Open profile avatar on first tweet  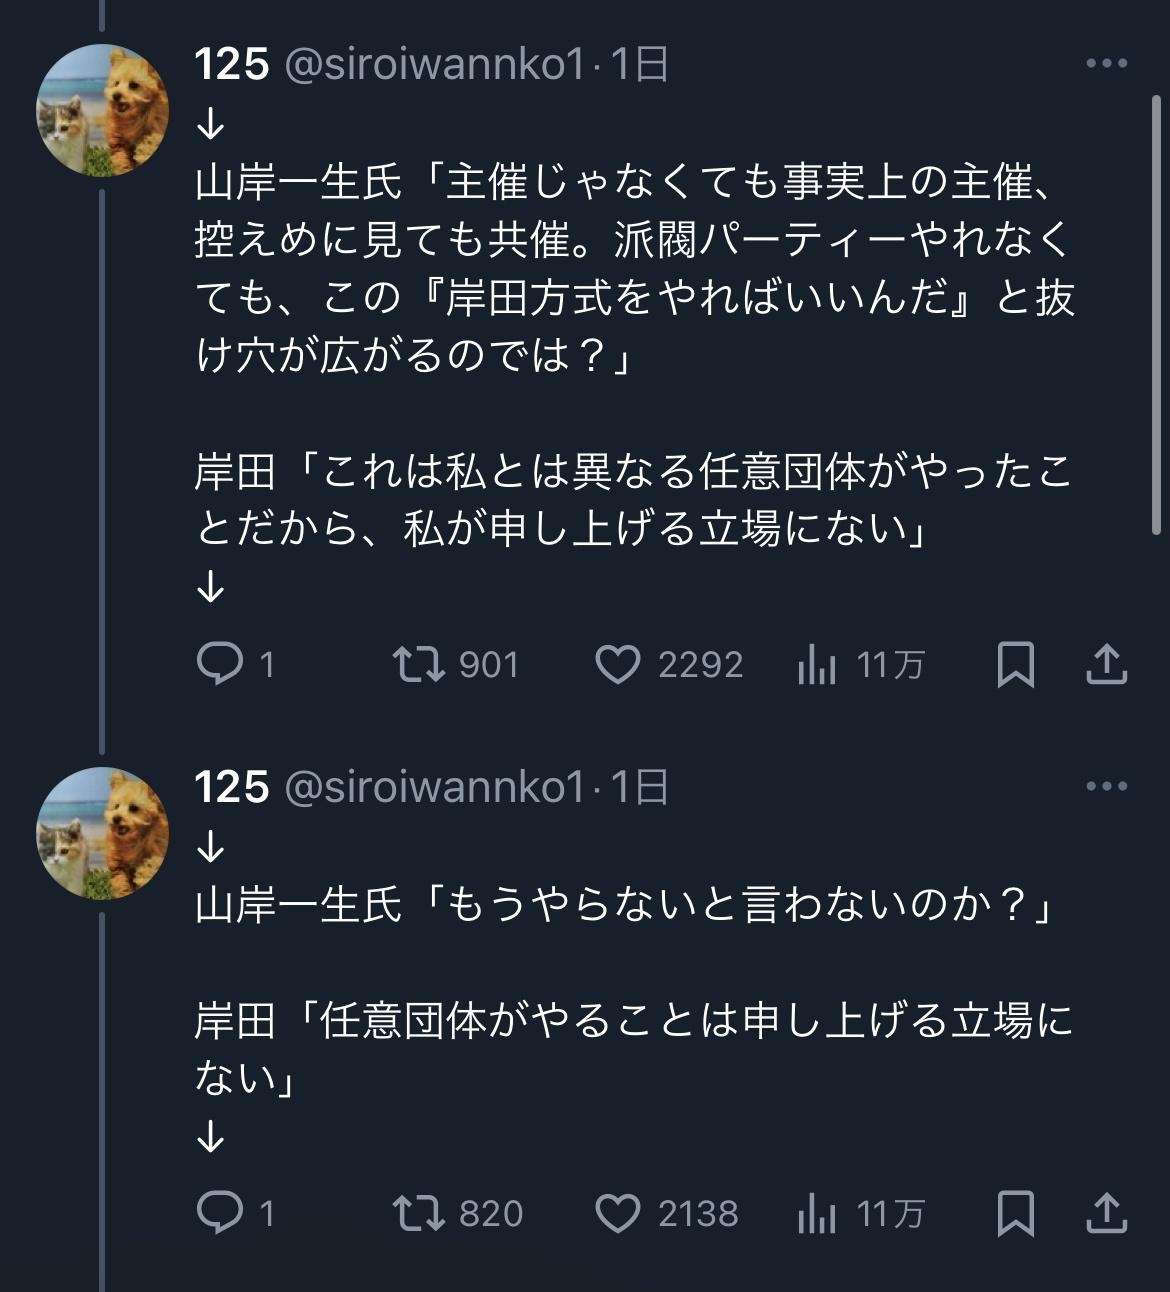tap(102, 110)
